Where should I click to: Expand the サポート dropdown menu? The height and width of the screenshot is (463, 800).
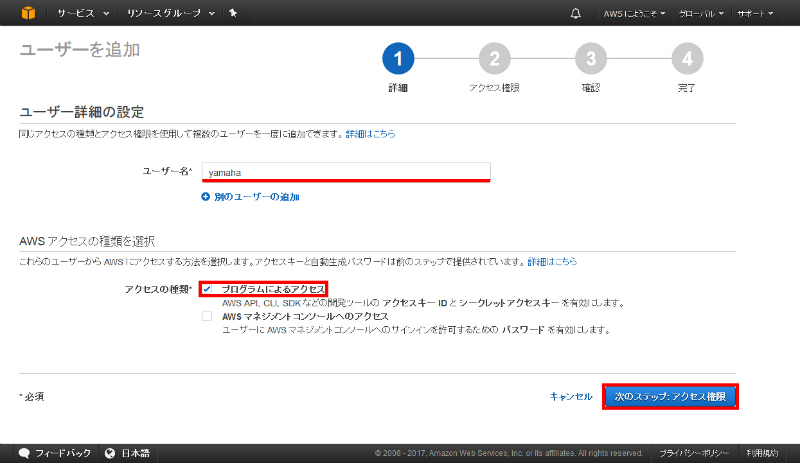pos(755,14)
